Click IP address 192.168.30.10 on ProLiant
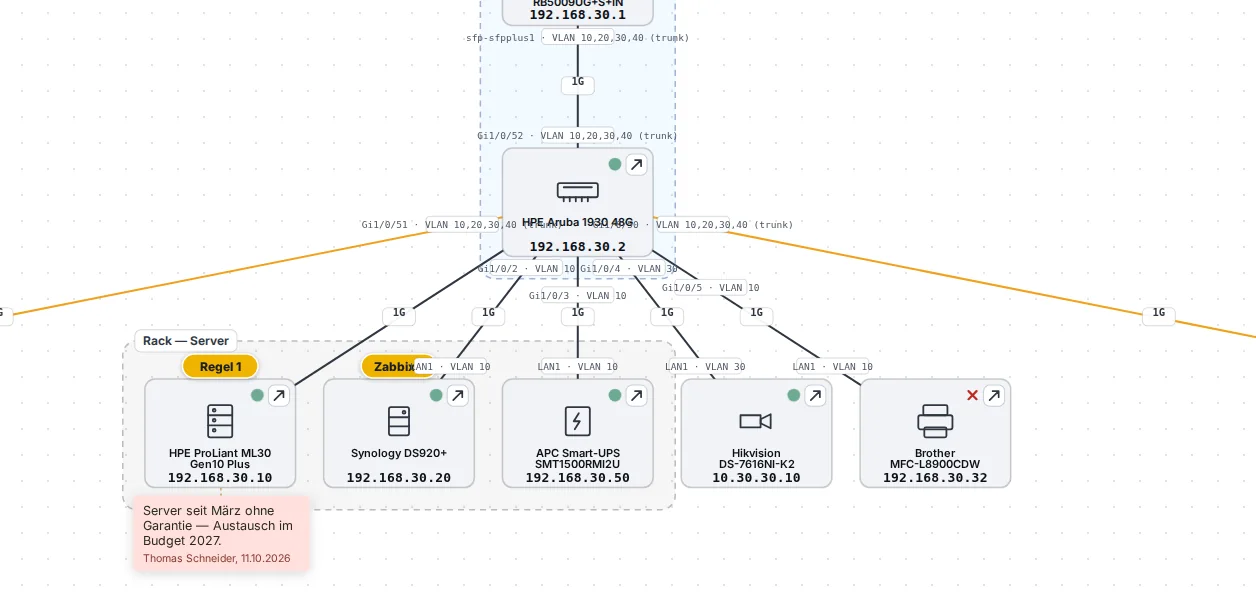This screenshot has height=598, width=1256. (220, 478)
